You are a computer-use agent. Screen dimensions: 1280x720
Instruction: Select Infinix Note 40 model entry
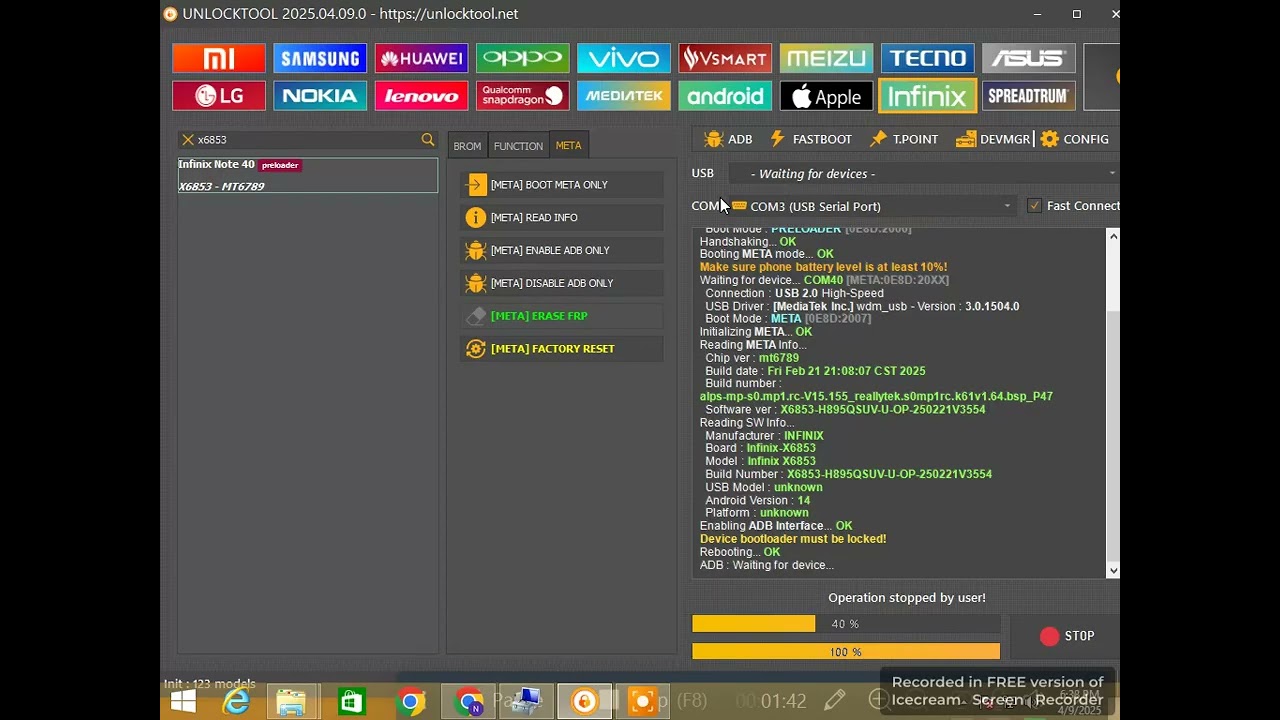point(308,175)
